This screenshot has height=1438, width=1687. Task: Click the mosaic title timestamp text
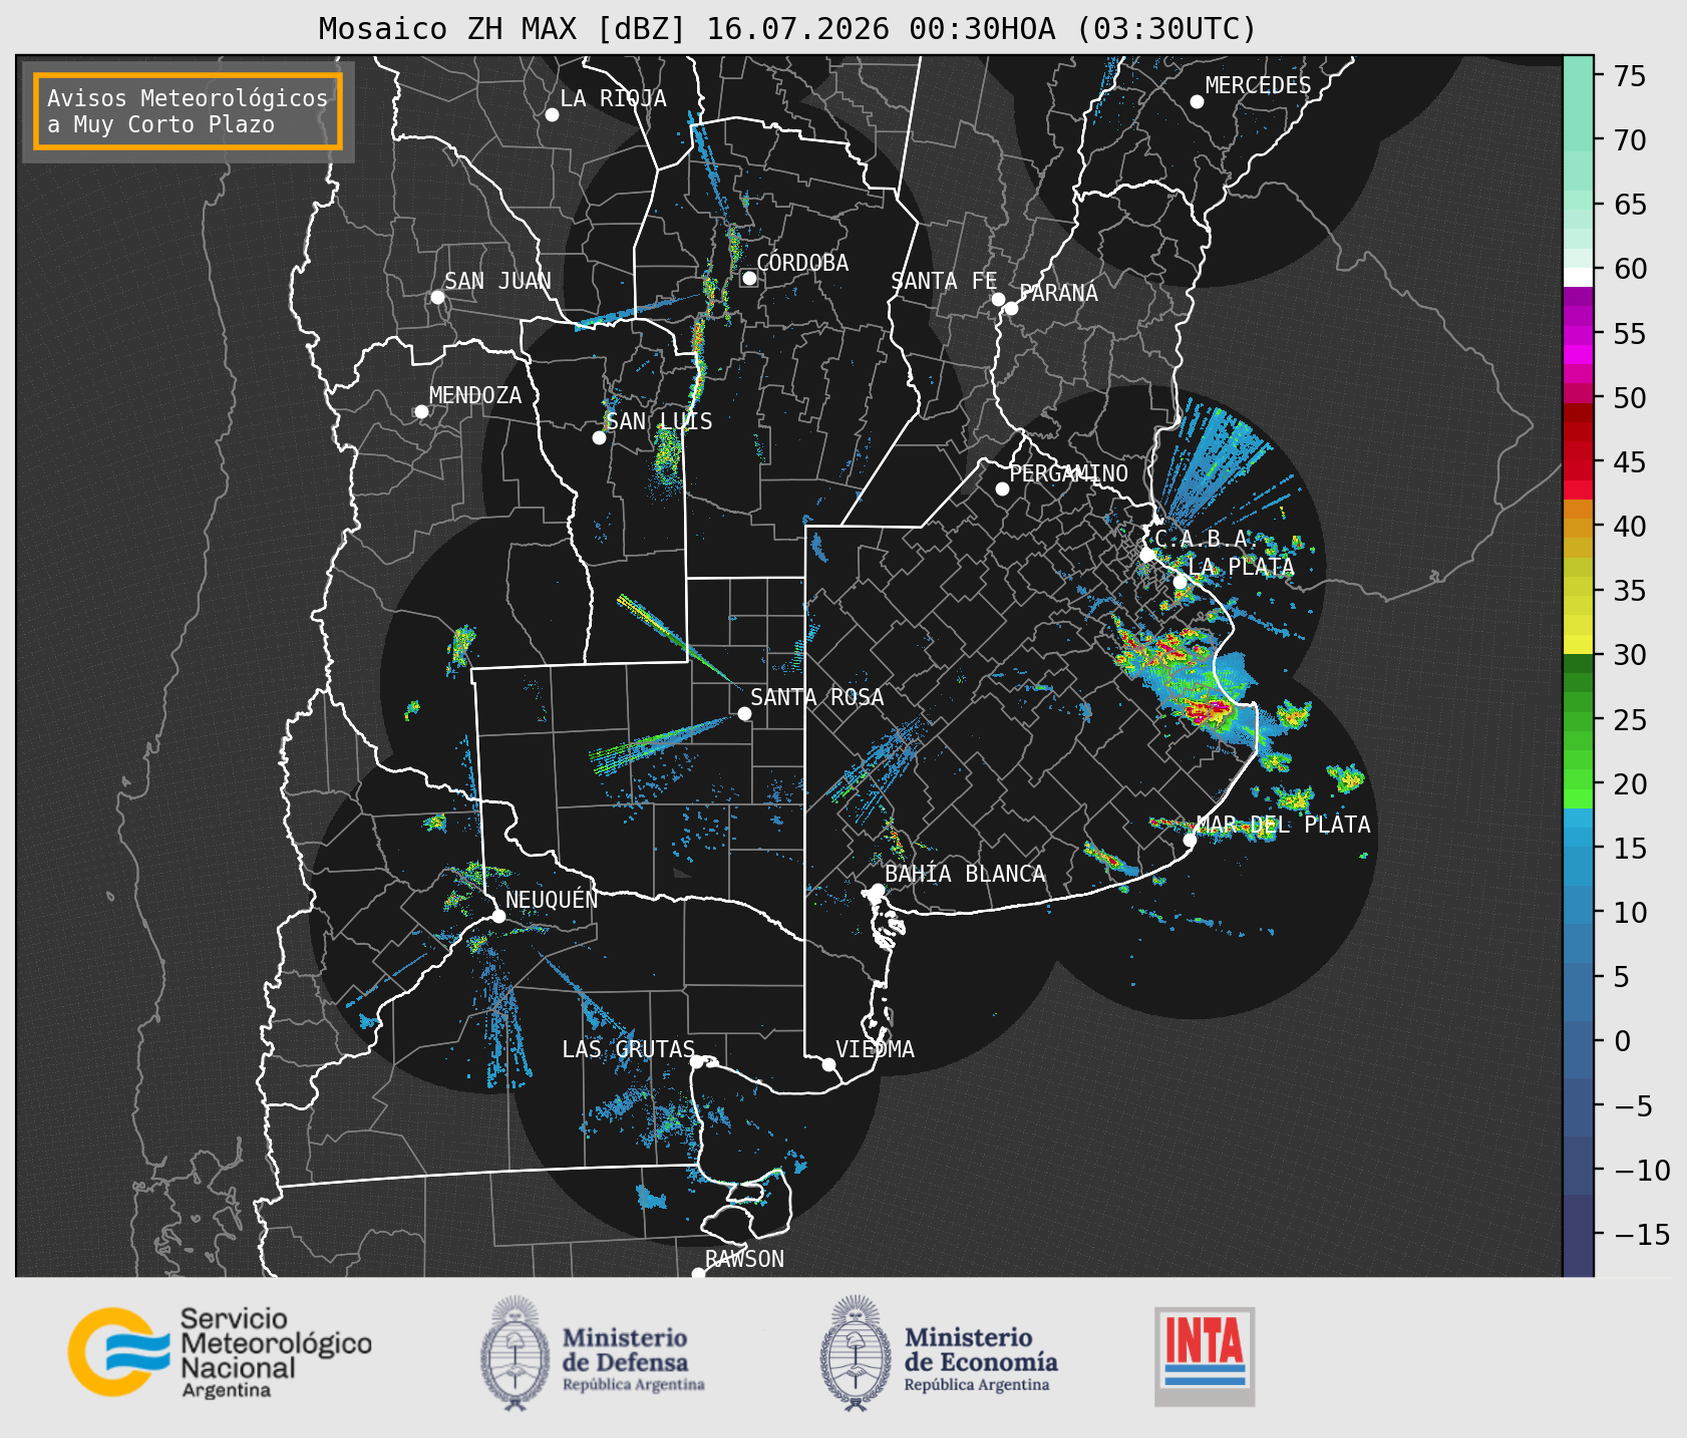tap(981, 29)
